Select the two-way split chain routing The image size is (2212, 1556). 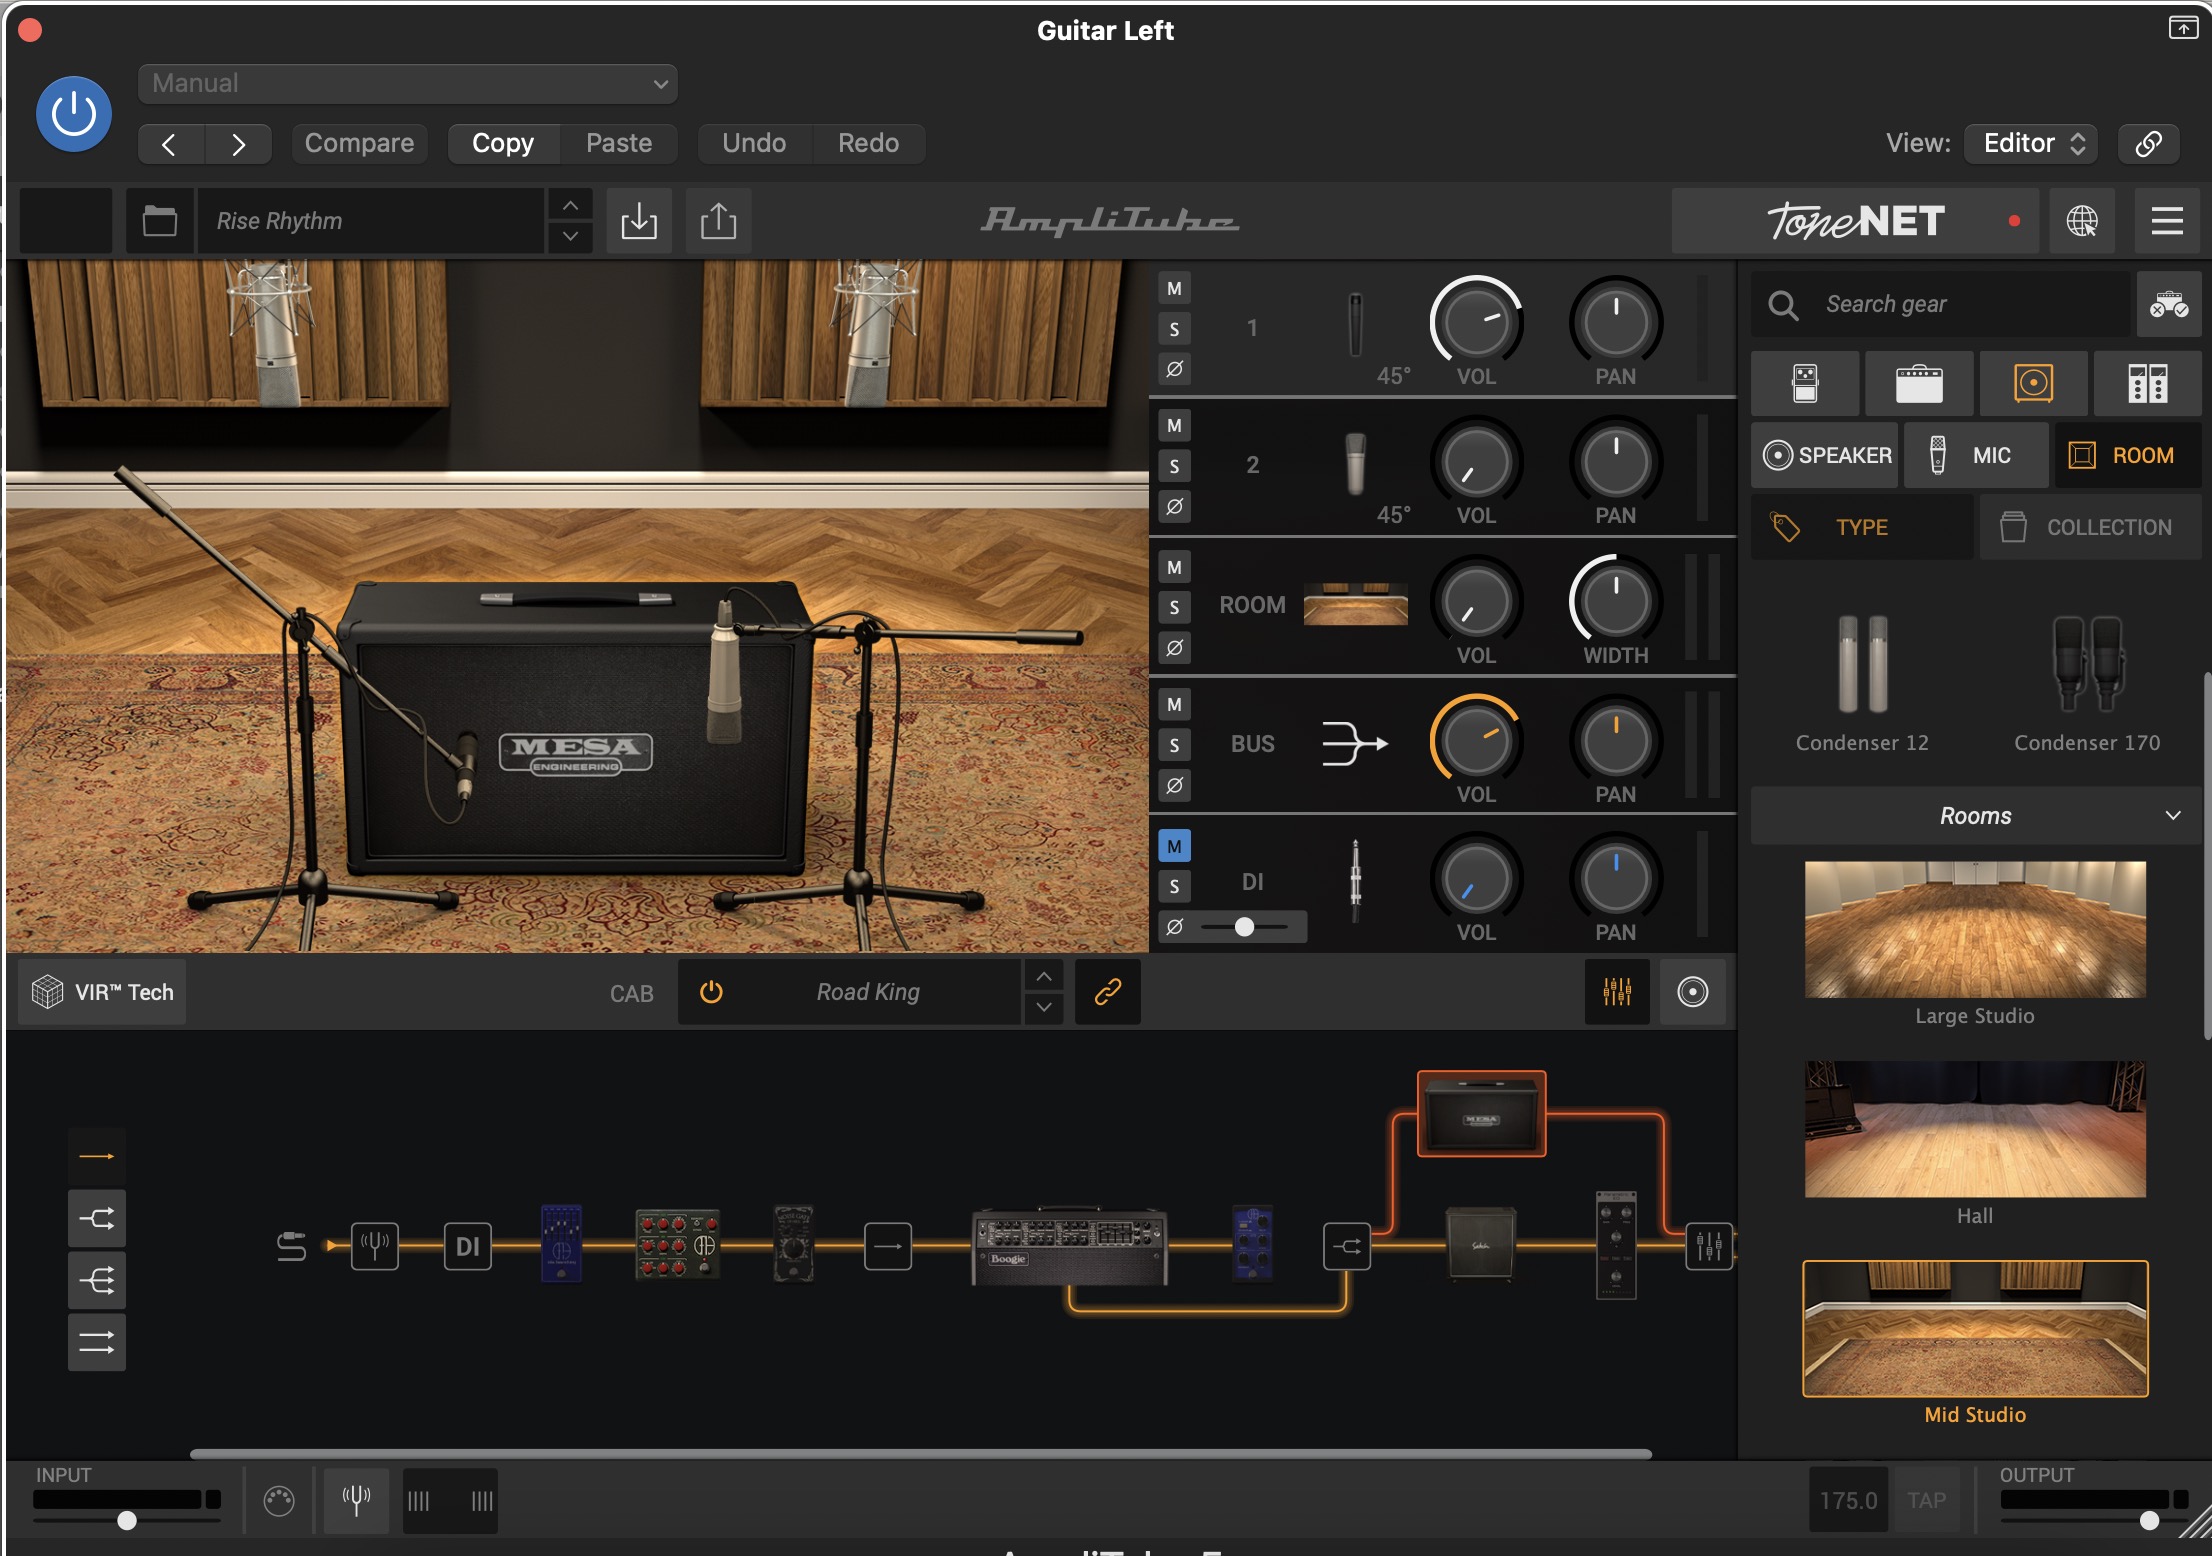[97, 1218]
